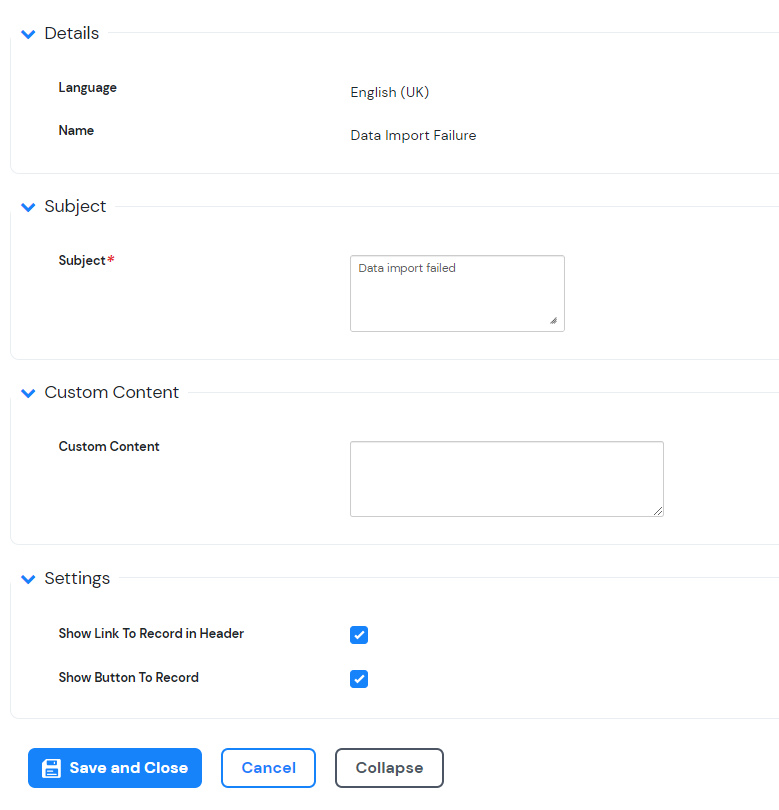Uncheck Show Button To Record checkbox
Viewport: 779px width, 810px height.
[x=359, y=679]
